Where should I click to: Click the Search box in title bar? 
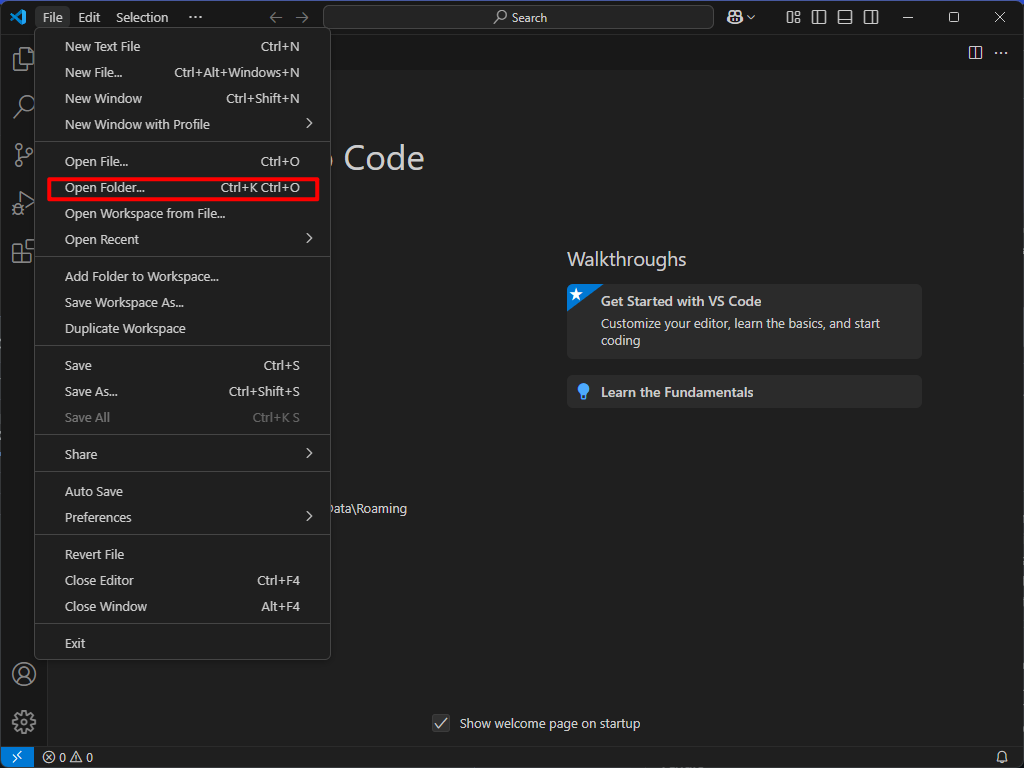point(518,17)
